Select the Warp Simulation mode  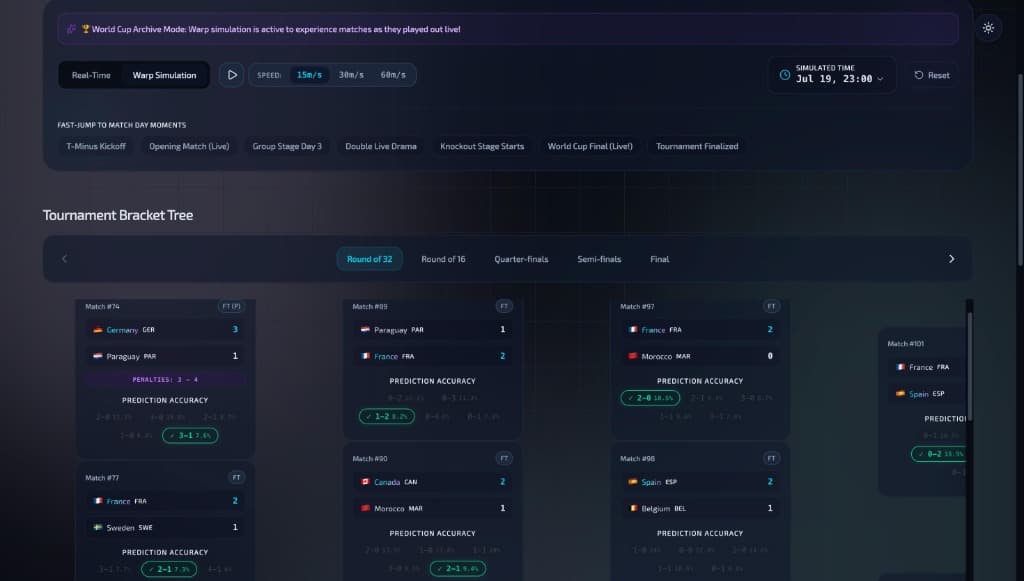165,75
